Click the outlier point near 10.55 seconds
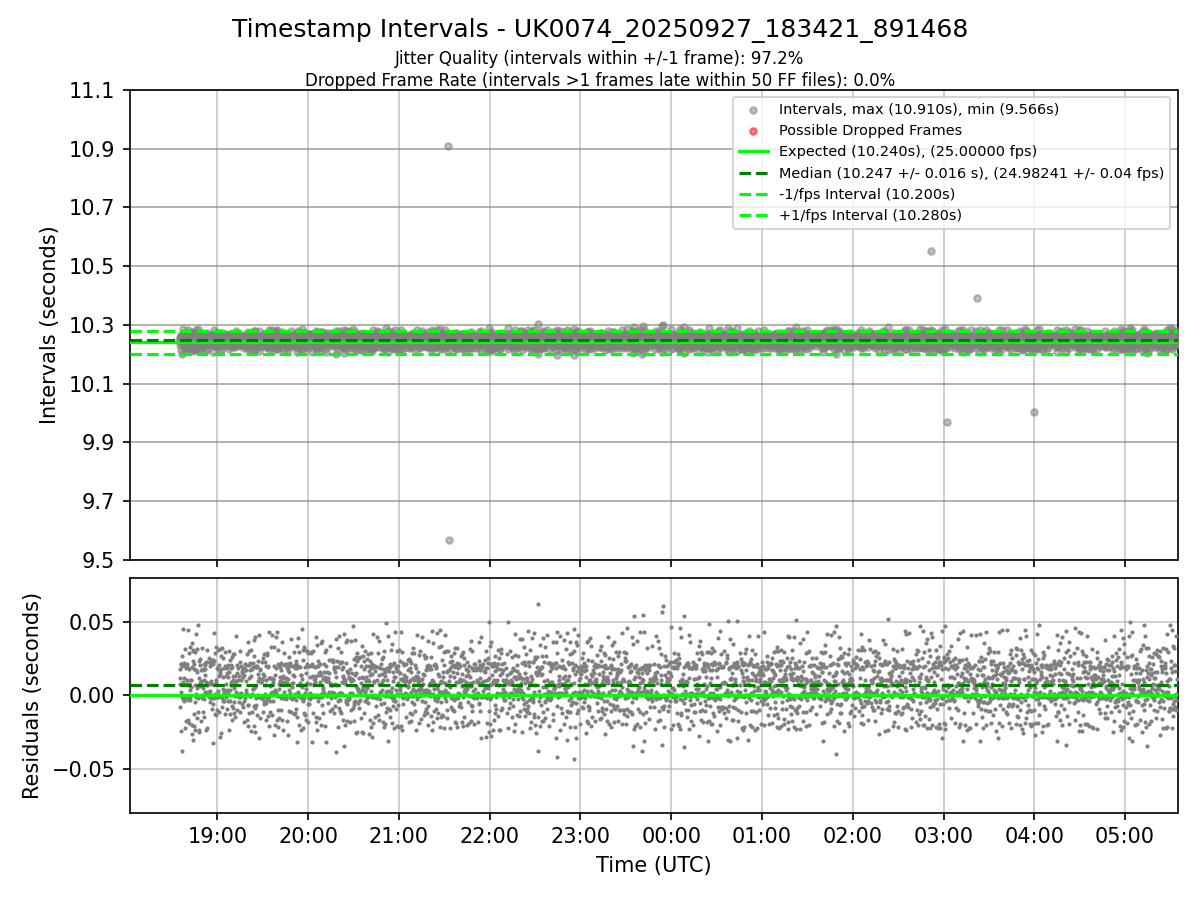This screenshot has height=900, width=1200. [x=931, y=251]
